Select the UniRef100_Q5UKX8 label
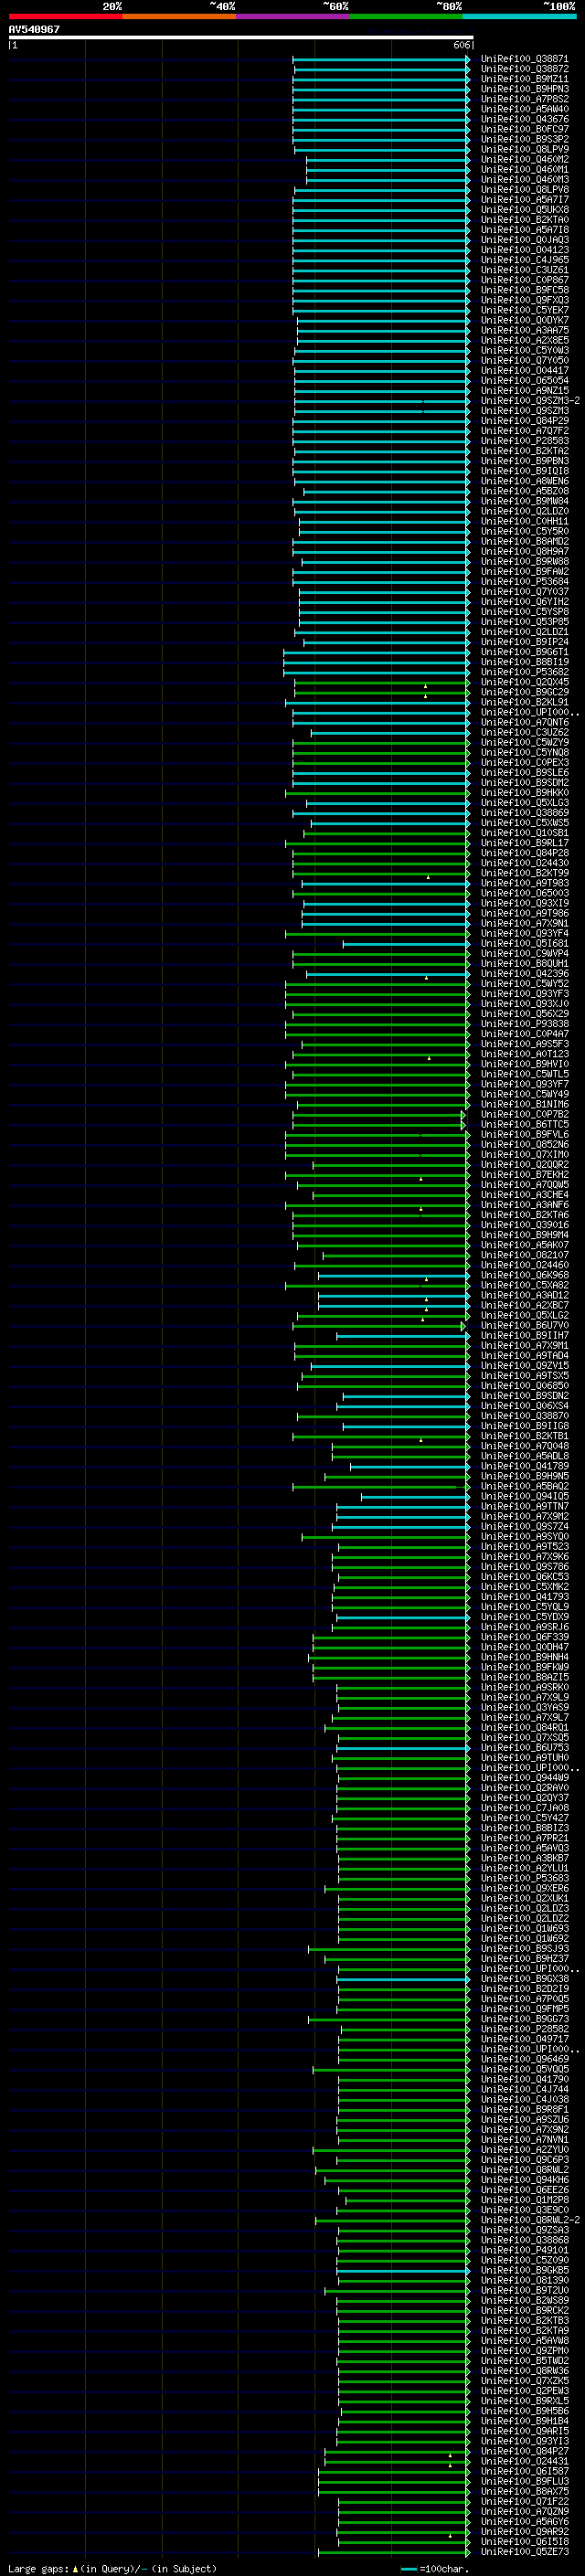 pyautogui.click(x=525, y=210)
